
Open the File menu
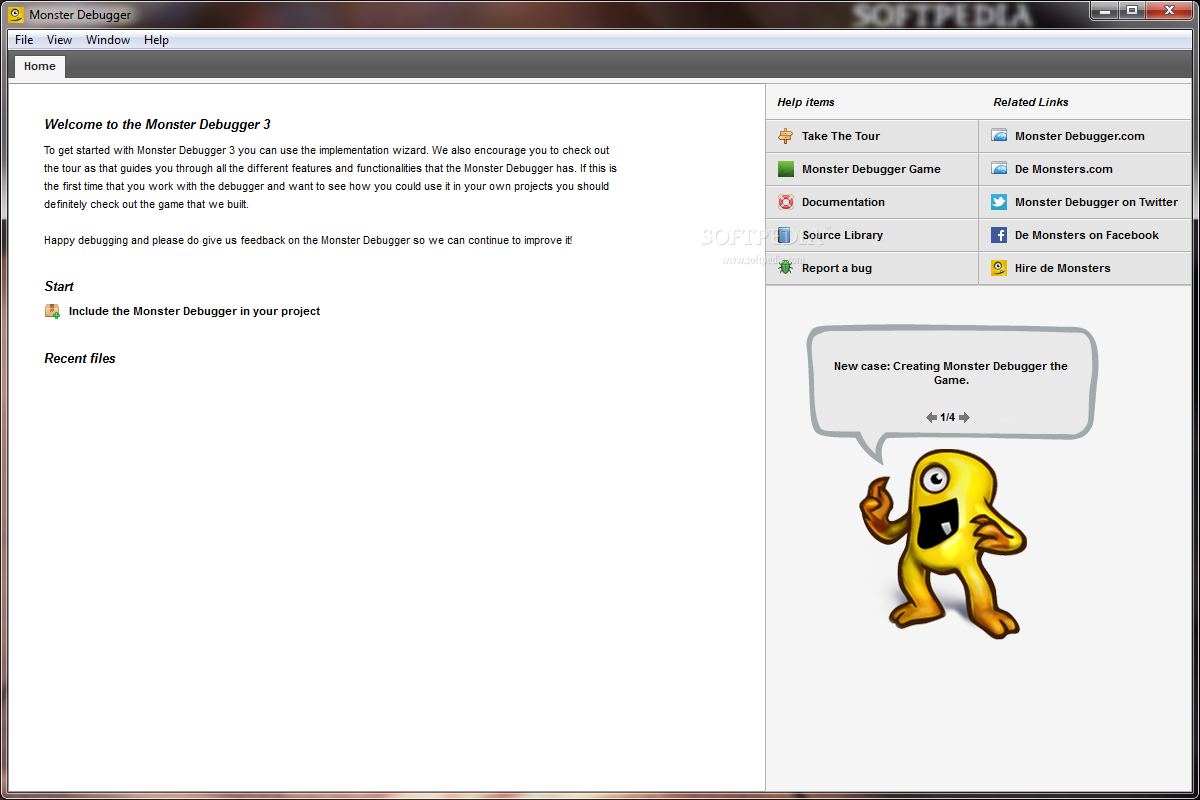tap(24, 40)
